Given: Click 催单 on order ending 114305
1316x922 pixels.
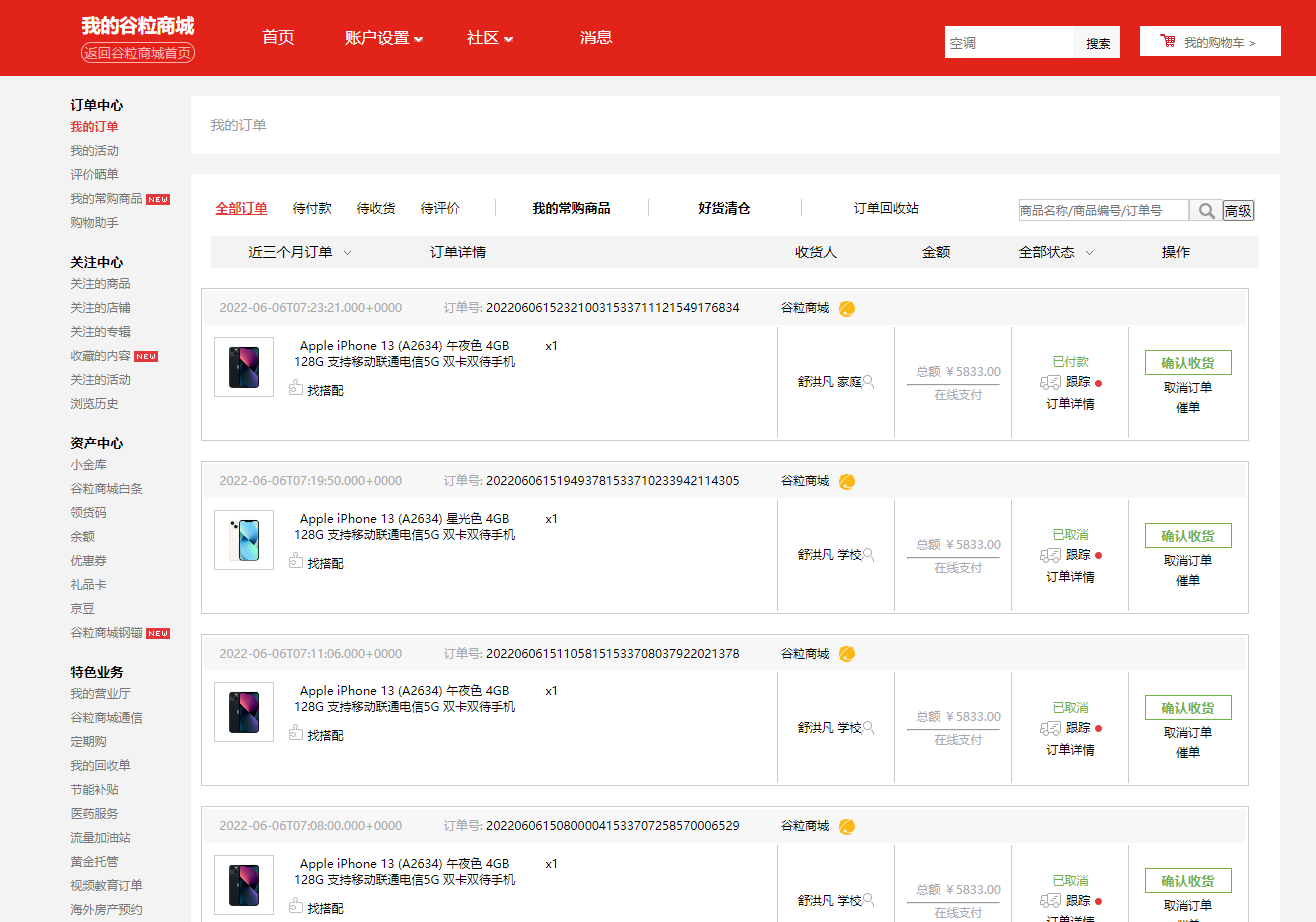Looking at the screenshot, I should (1188, 580).
